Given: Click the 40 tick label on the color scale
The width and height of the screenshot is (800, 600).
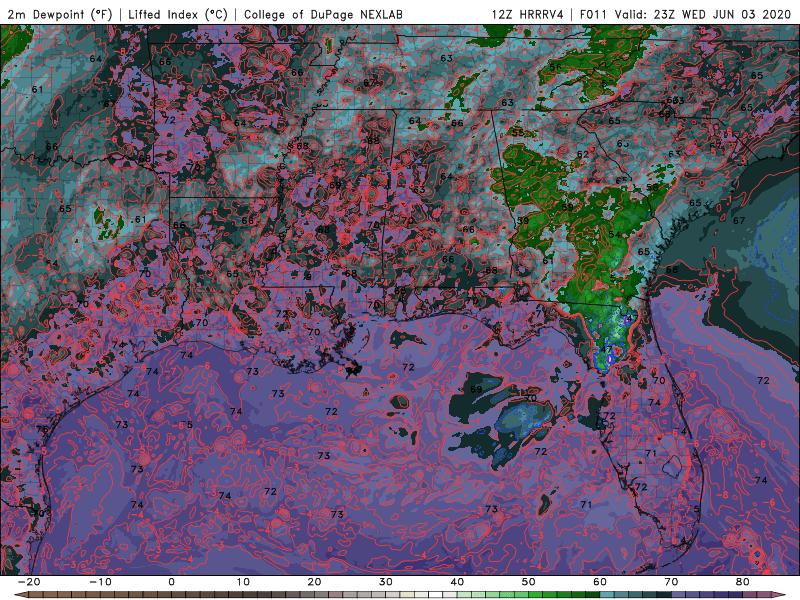Looking at the screenshot, I should click(457, 582).
